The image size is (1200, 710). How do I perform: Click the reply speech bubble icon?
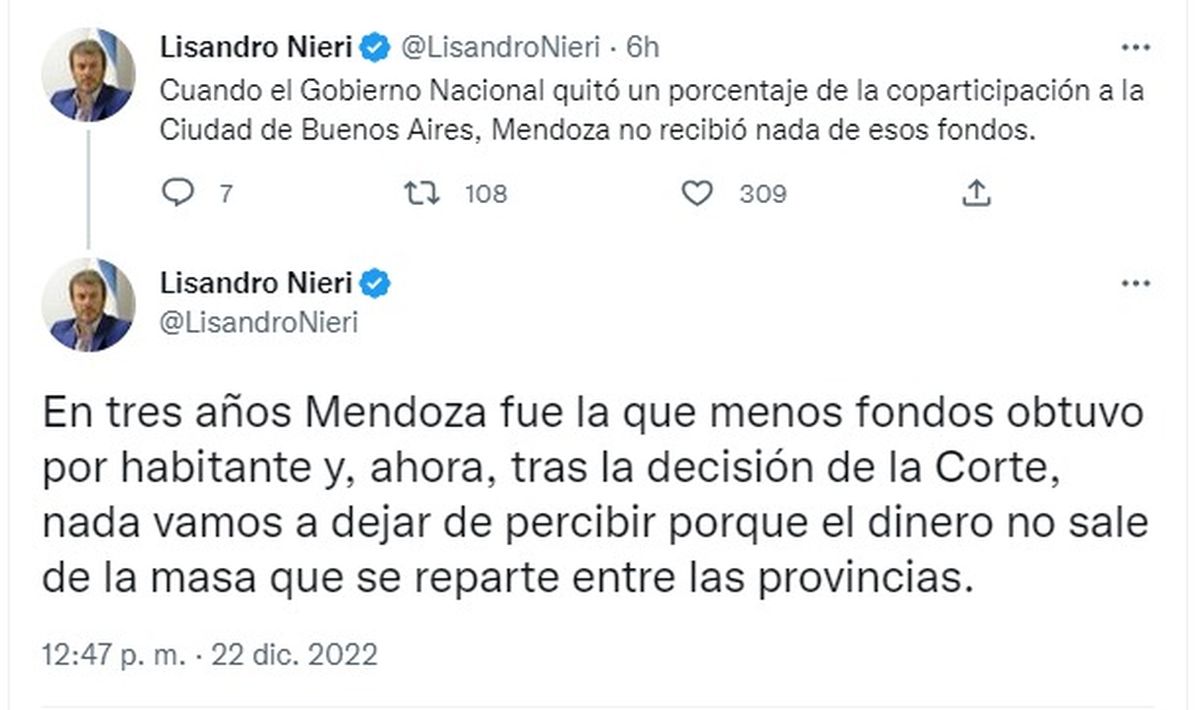176,194
